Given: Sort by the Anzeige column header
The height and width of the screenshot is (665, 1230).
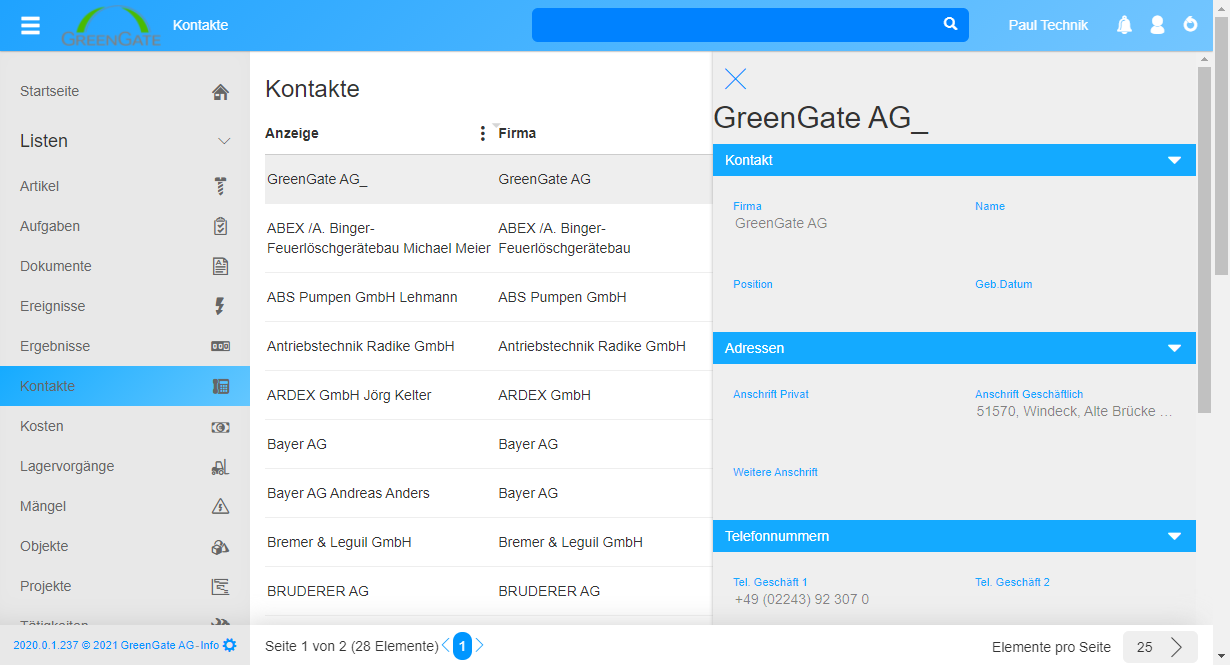Looking at the screenshot, I should [x=292, y=133].
